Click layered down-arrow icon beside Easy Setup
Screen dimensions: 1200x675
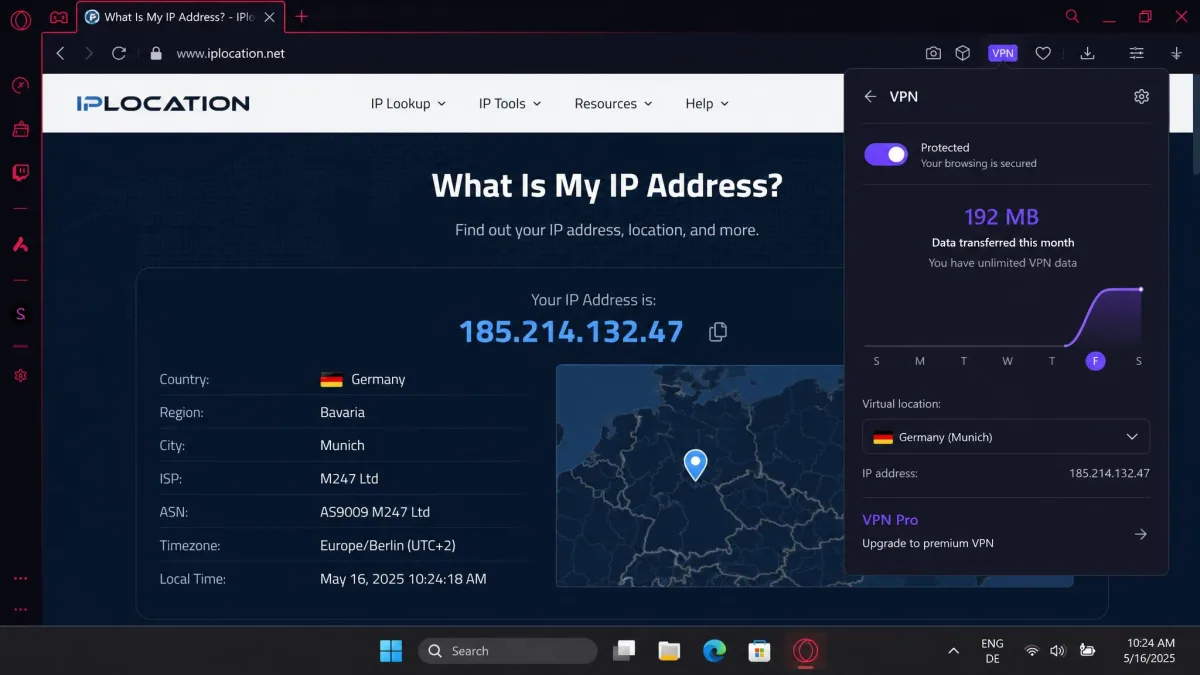pos(1176,53)
